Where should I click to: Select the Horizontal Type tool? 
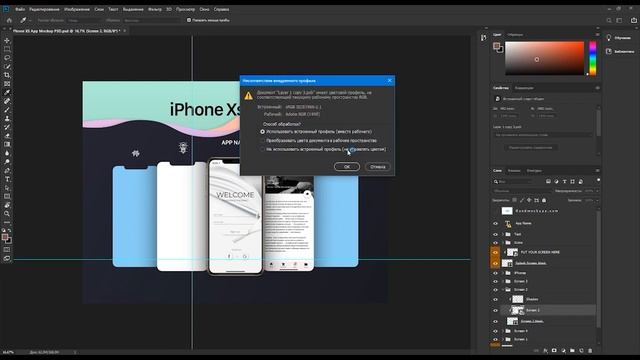click(7, 179)
